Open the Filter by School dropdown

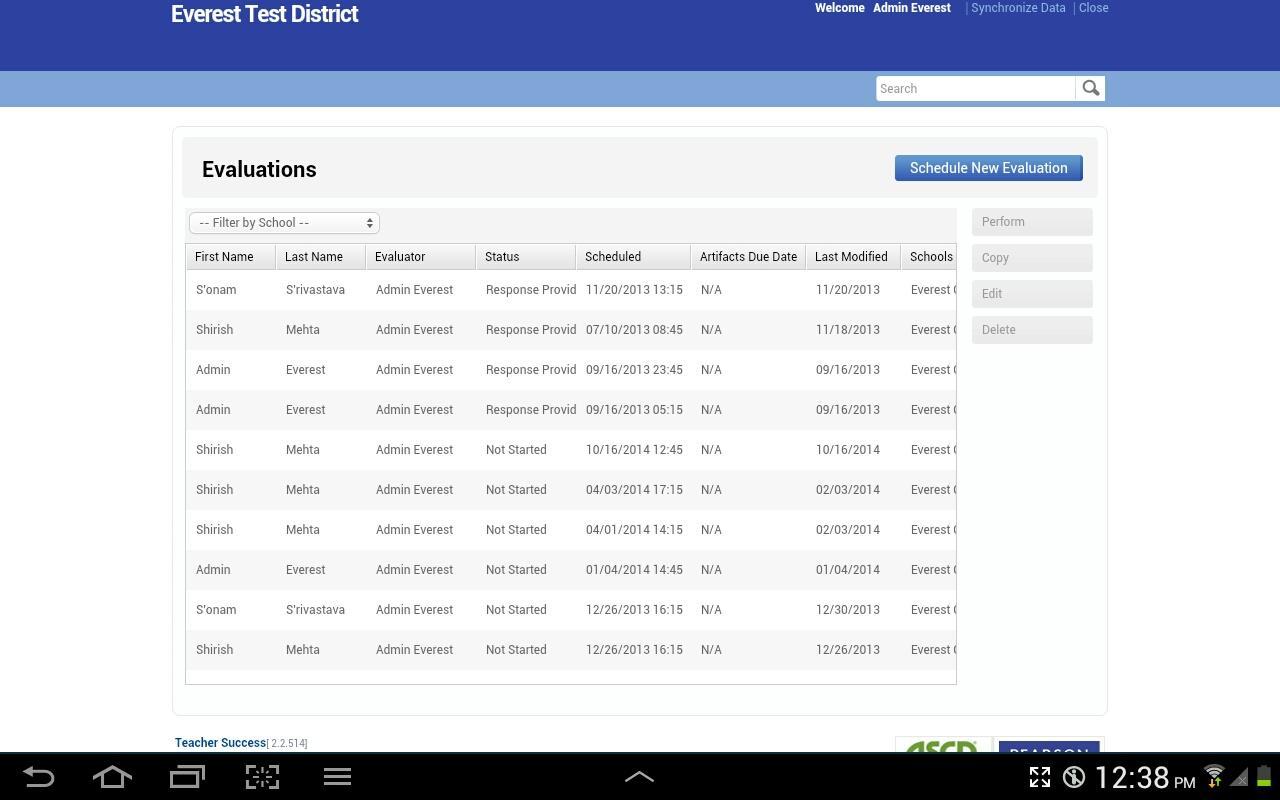click(x=284, y=223)
